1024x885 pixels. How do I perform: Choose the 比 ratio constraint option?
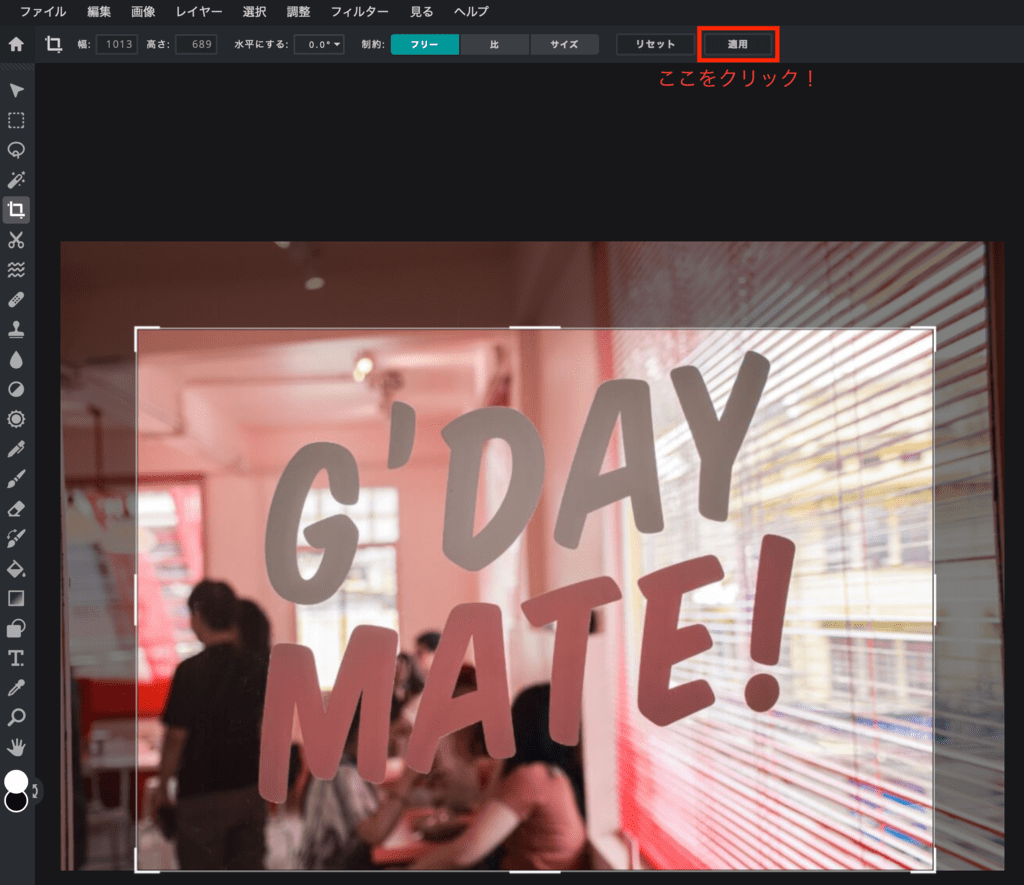coord(494,45)
